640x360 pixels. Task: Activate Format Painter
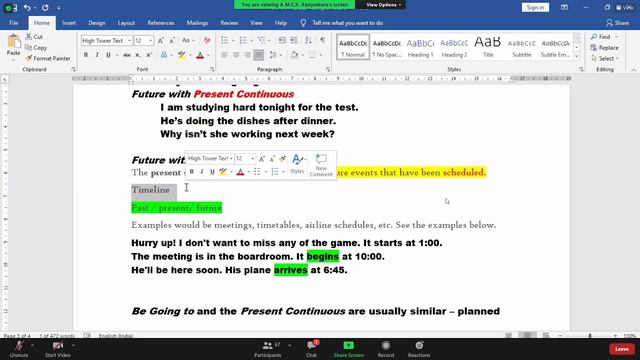coord(48,58)
